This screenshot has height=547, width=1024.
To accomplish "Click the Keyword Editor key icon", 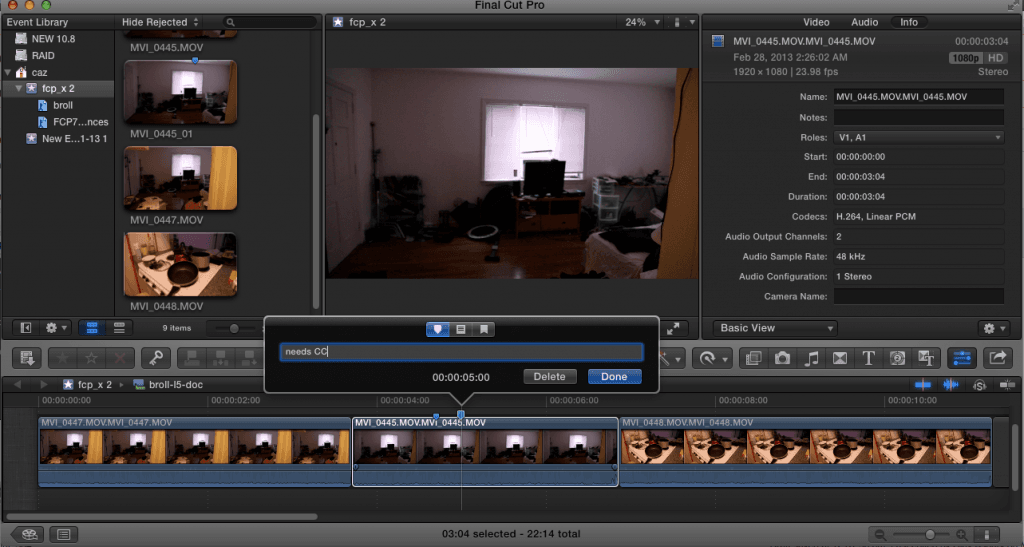I will click(155, 358).
